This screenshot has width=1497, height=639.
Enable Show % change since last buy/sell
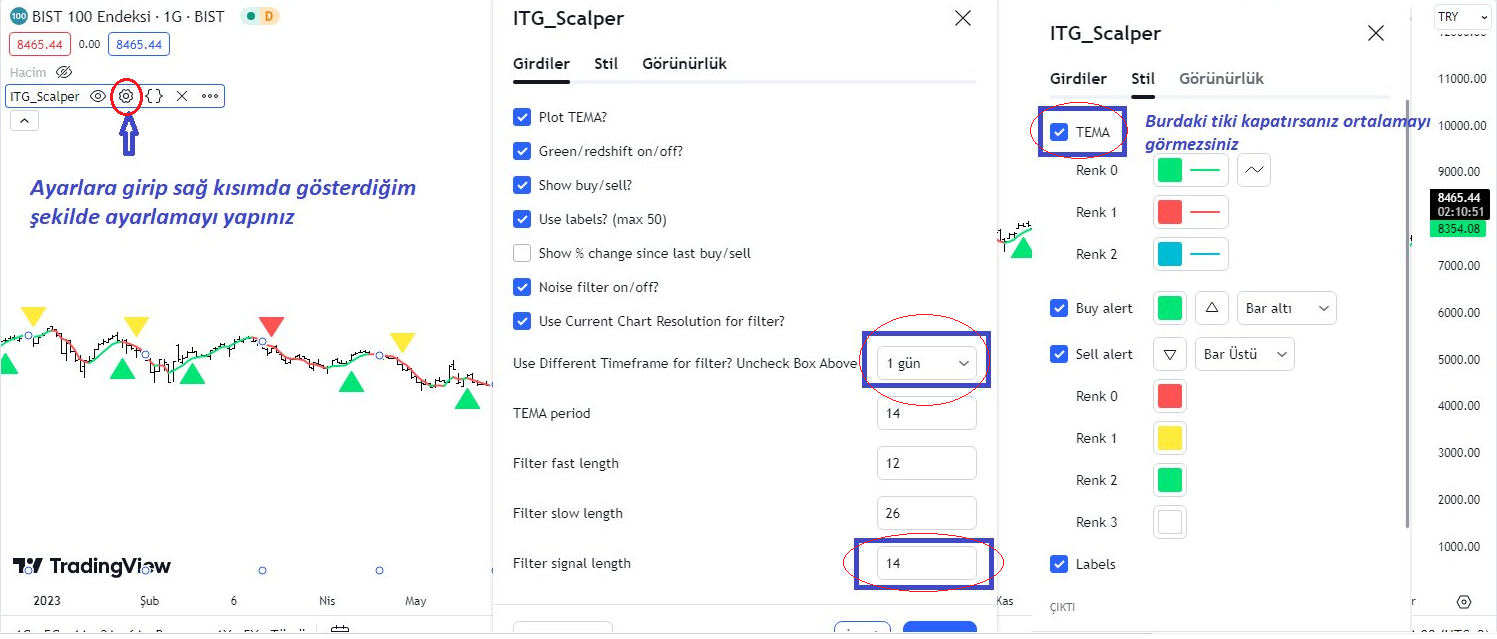tap(522, 253)
